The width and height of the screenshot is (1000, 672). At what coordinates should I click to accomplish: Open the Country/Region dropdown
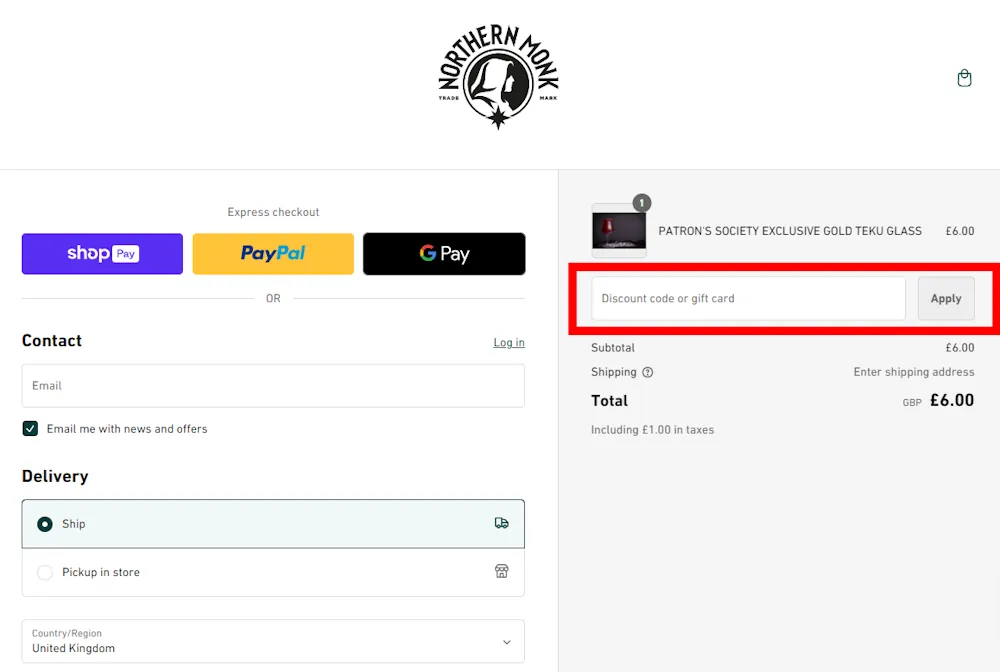(x=273, y=641)
